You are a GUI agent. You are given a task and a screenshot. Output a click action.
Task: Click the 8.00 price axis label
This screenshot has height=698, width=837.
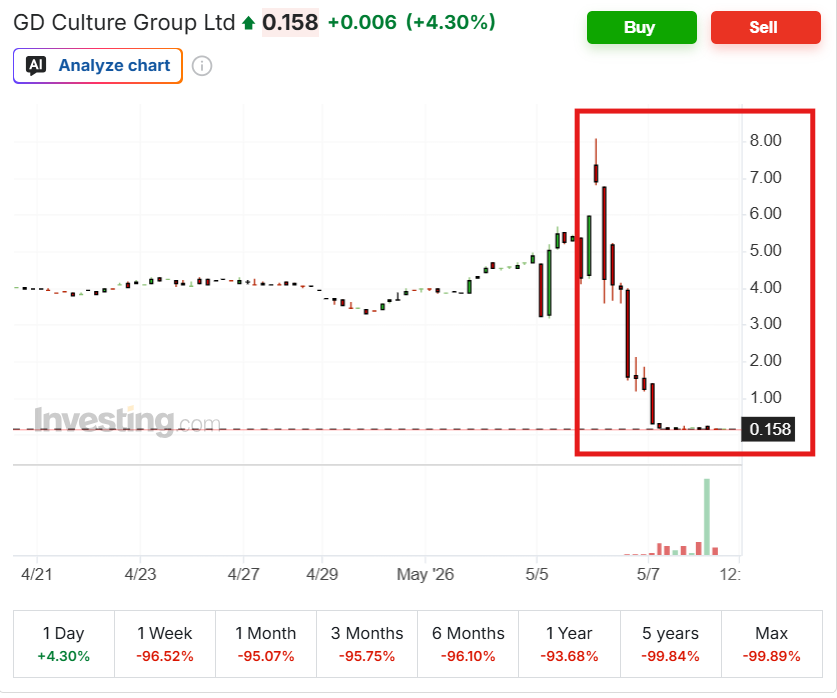pyautogui.click(x=765, y=140)
